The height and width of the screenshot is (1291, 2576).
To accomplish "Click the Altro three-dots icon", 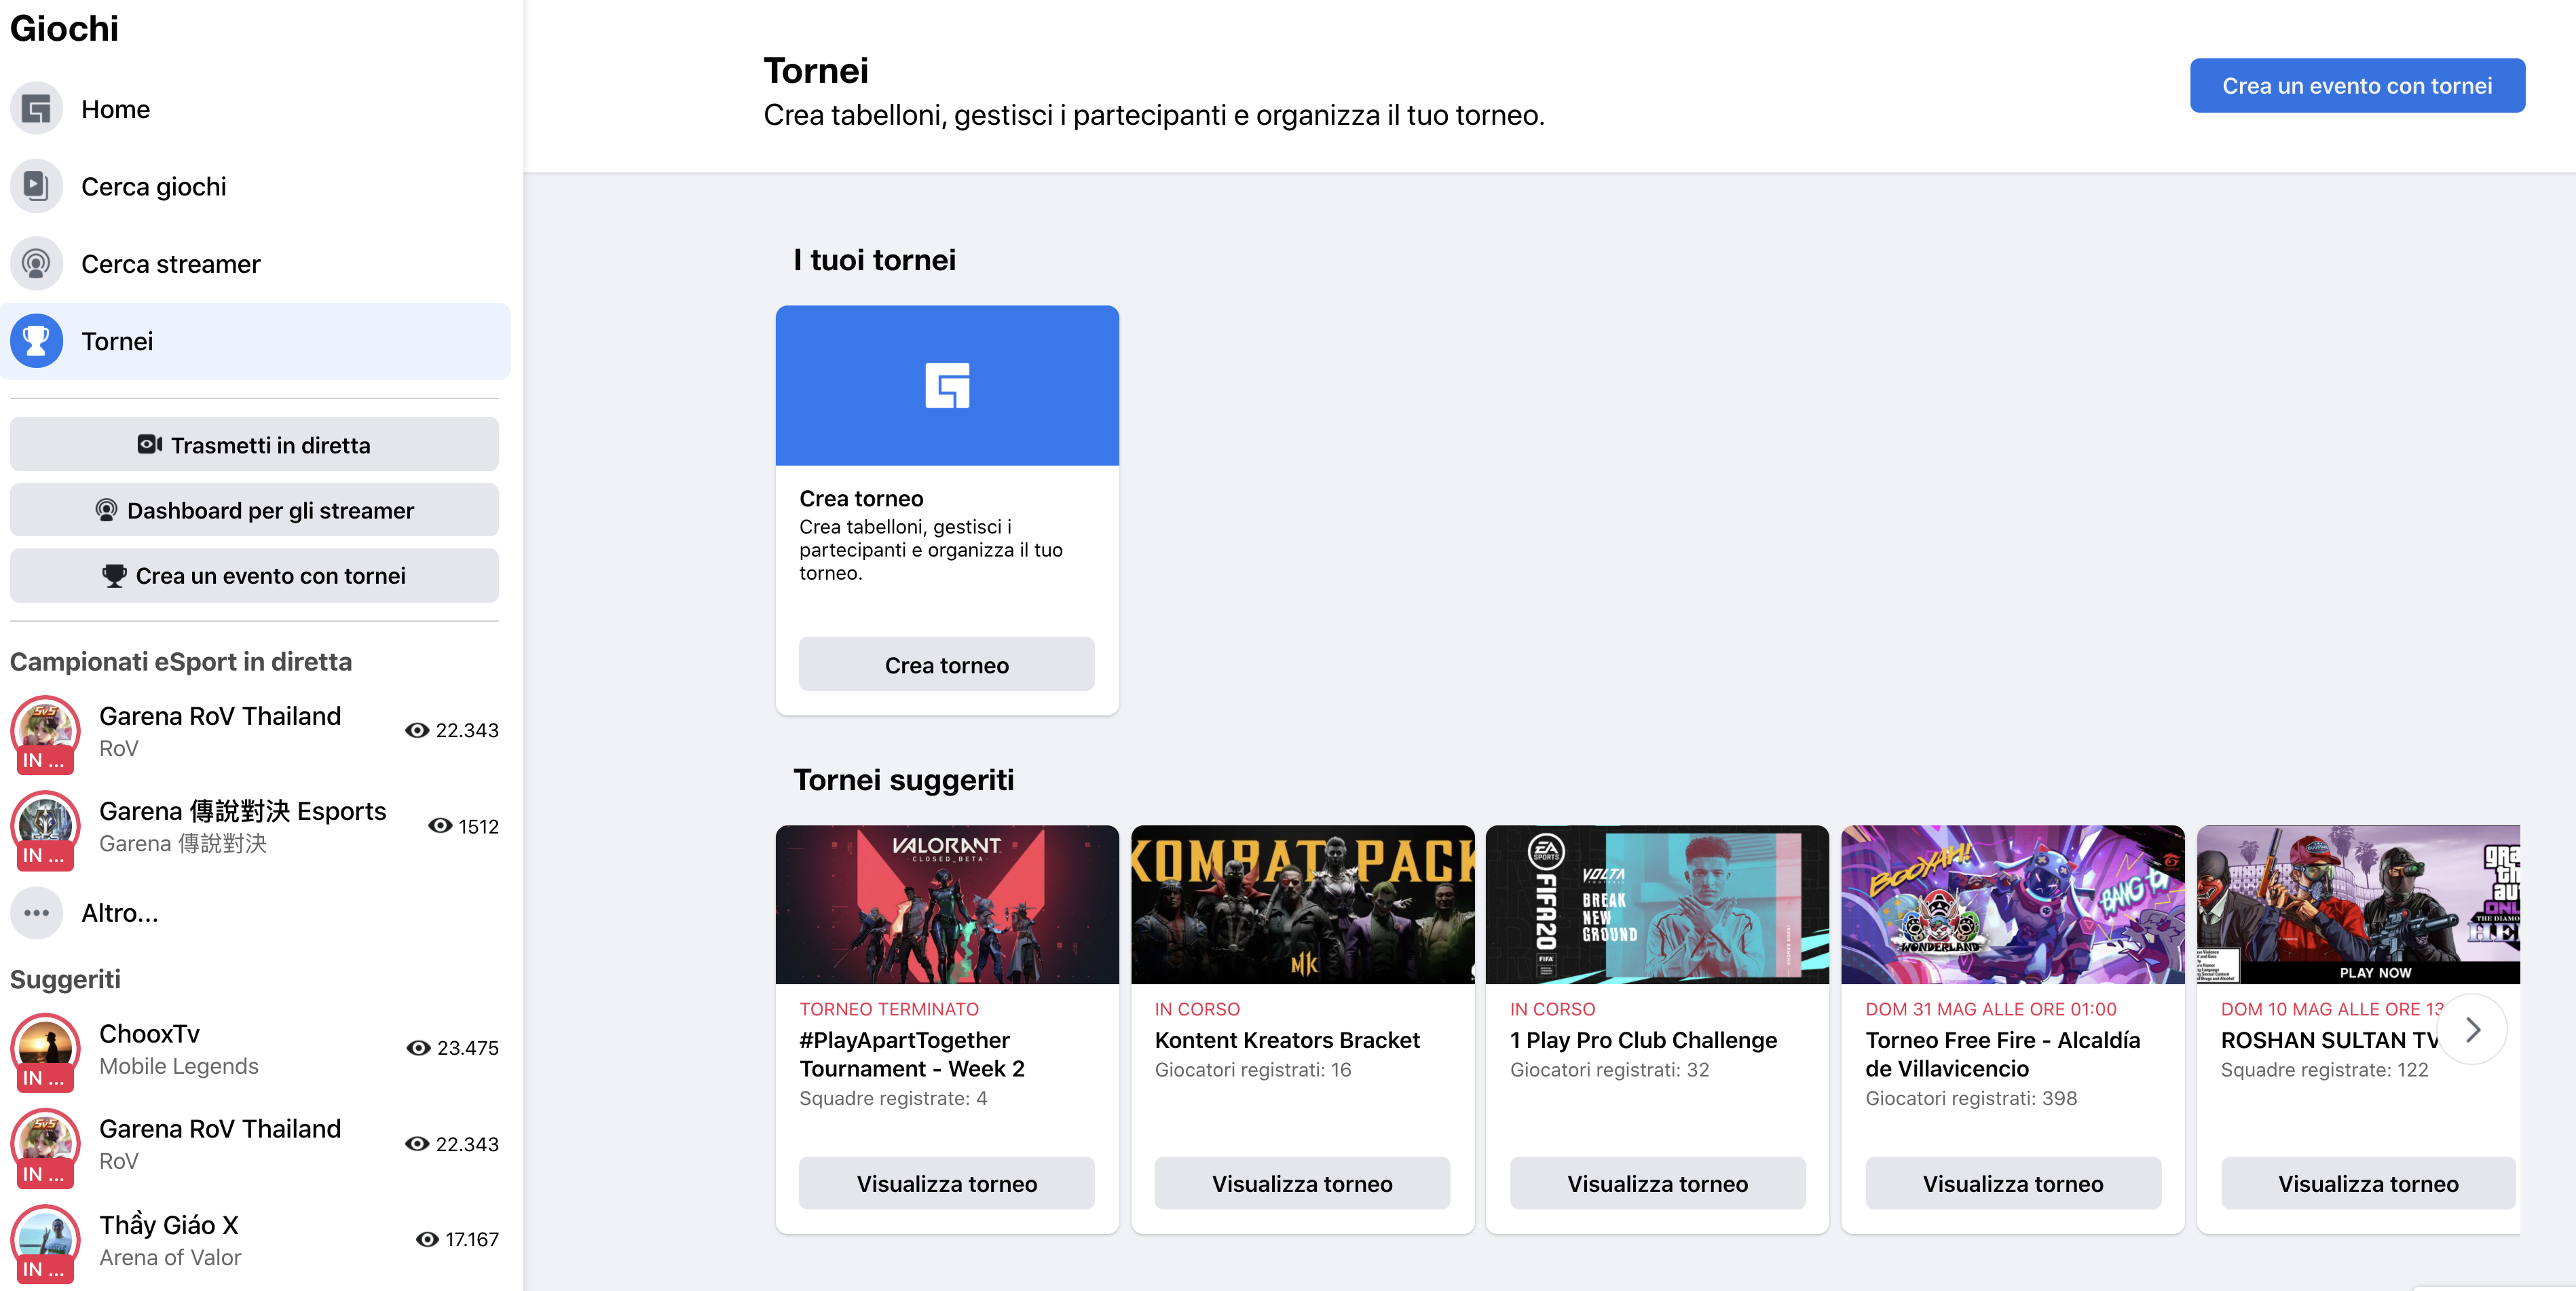I will click(37, 913).
